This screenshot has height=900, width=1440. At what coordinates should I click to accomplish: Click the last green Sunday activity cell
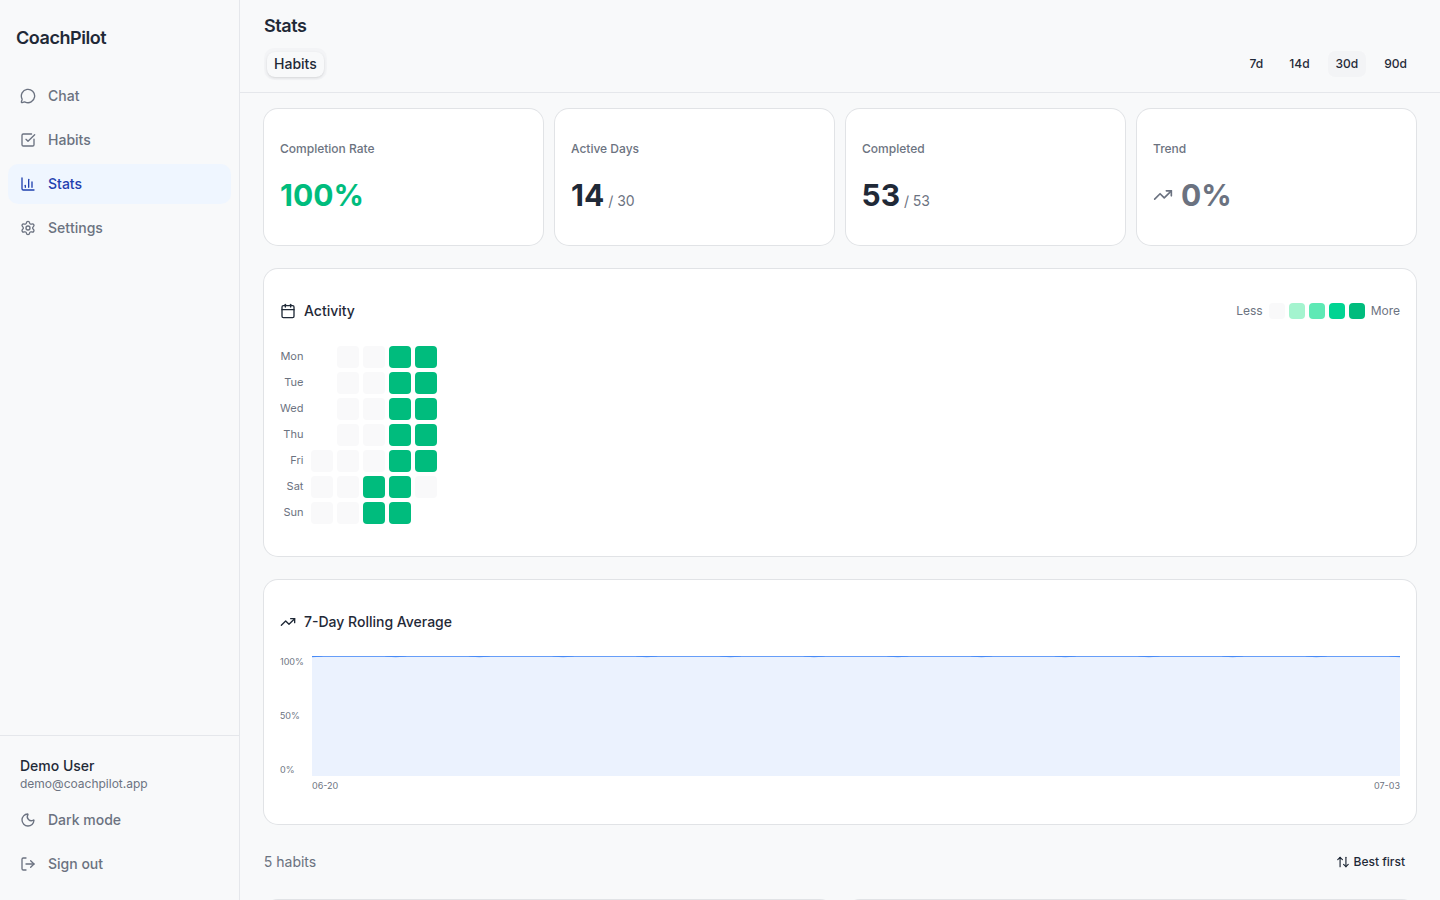400,513
